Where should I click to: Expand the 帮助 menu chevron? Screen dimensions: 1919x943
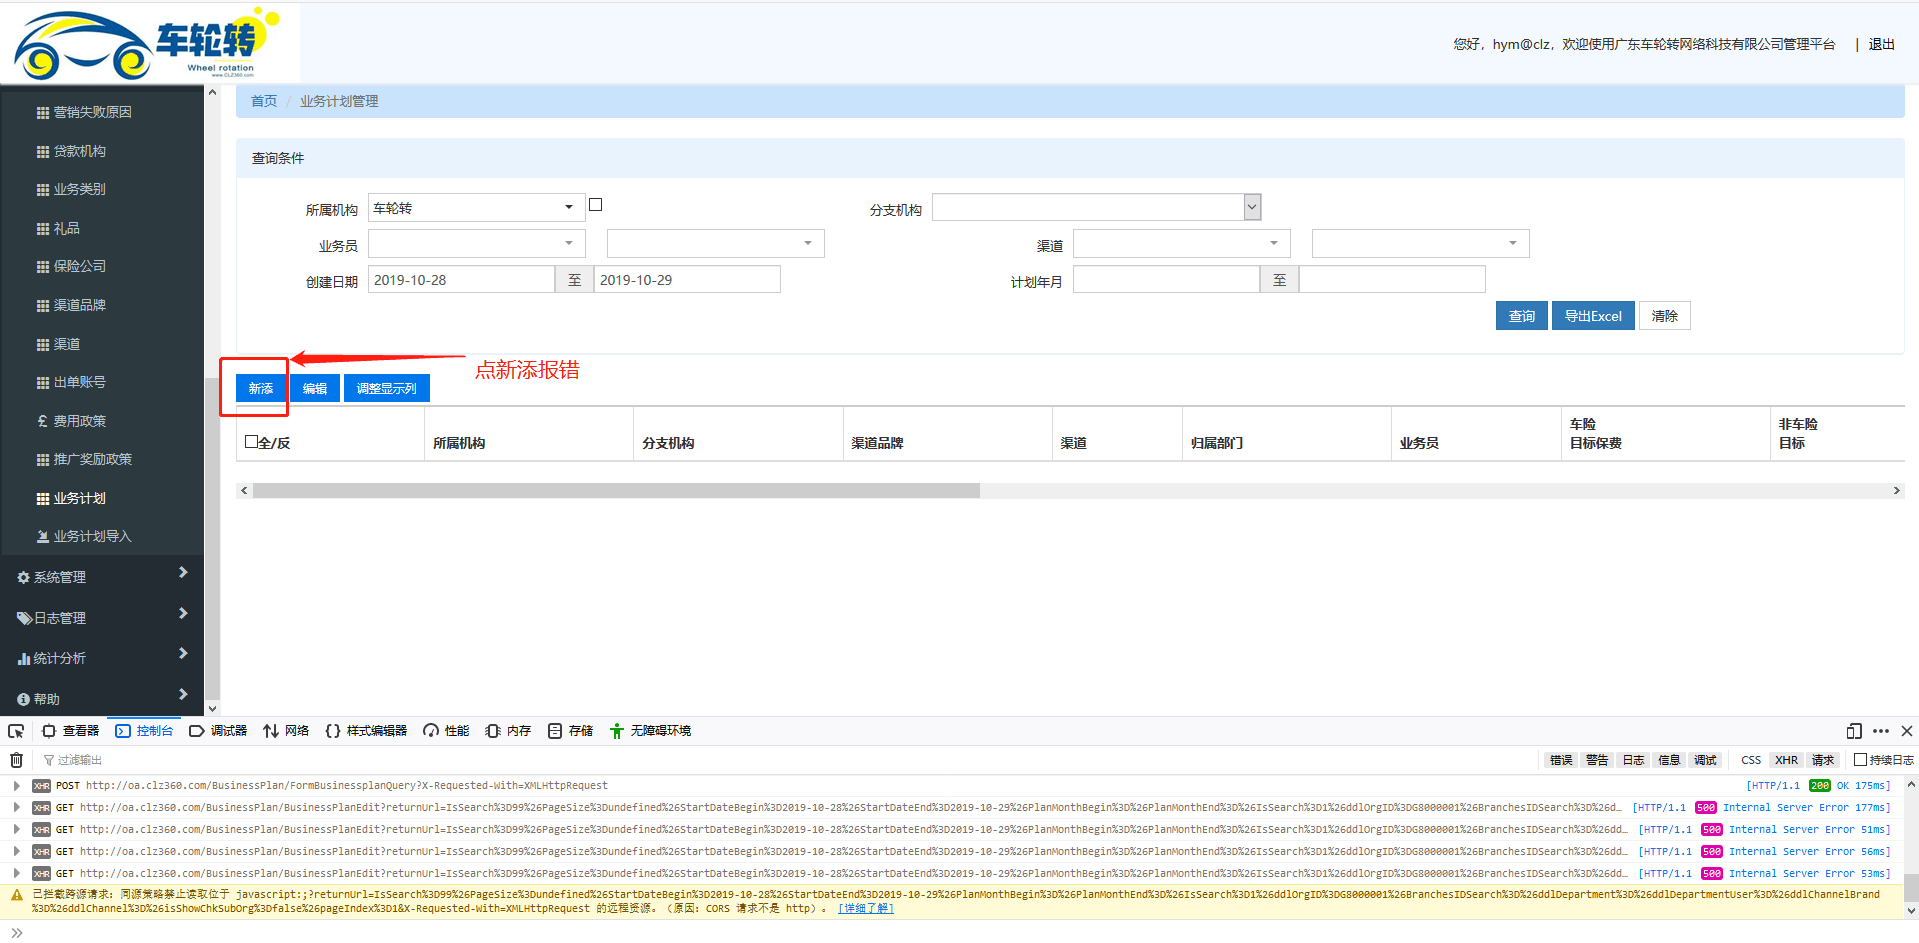[x=183, y=695]
